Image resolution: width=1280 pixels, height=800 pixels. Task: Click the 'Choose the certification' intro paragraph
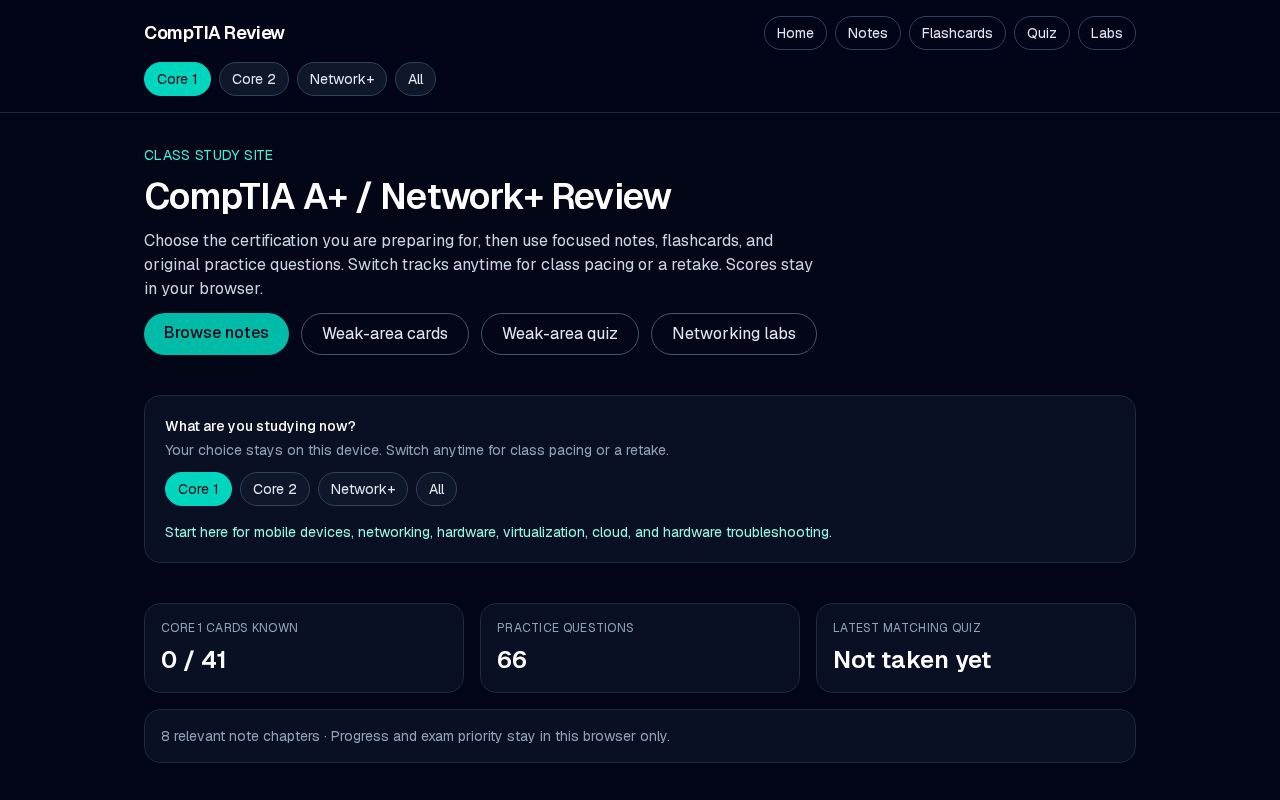pyautogui.click(x=479, y=265)
